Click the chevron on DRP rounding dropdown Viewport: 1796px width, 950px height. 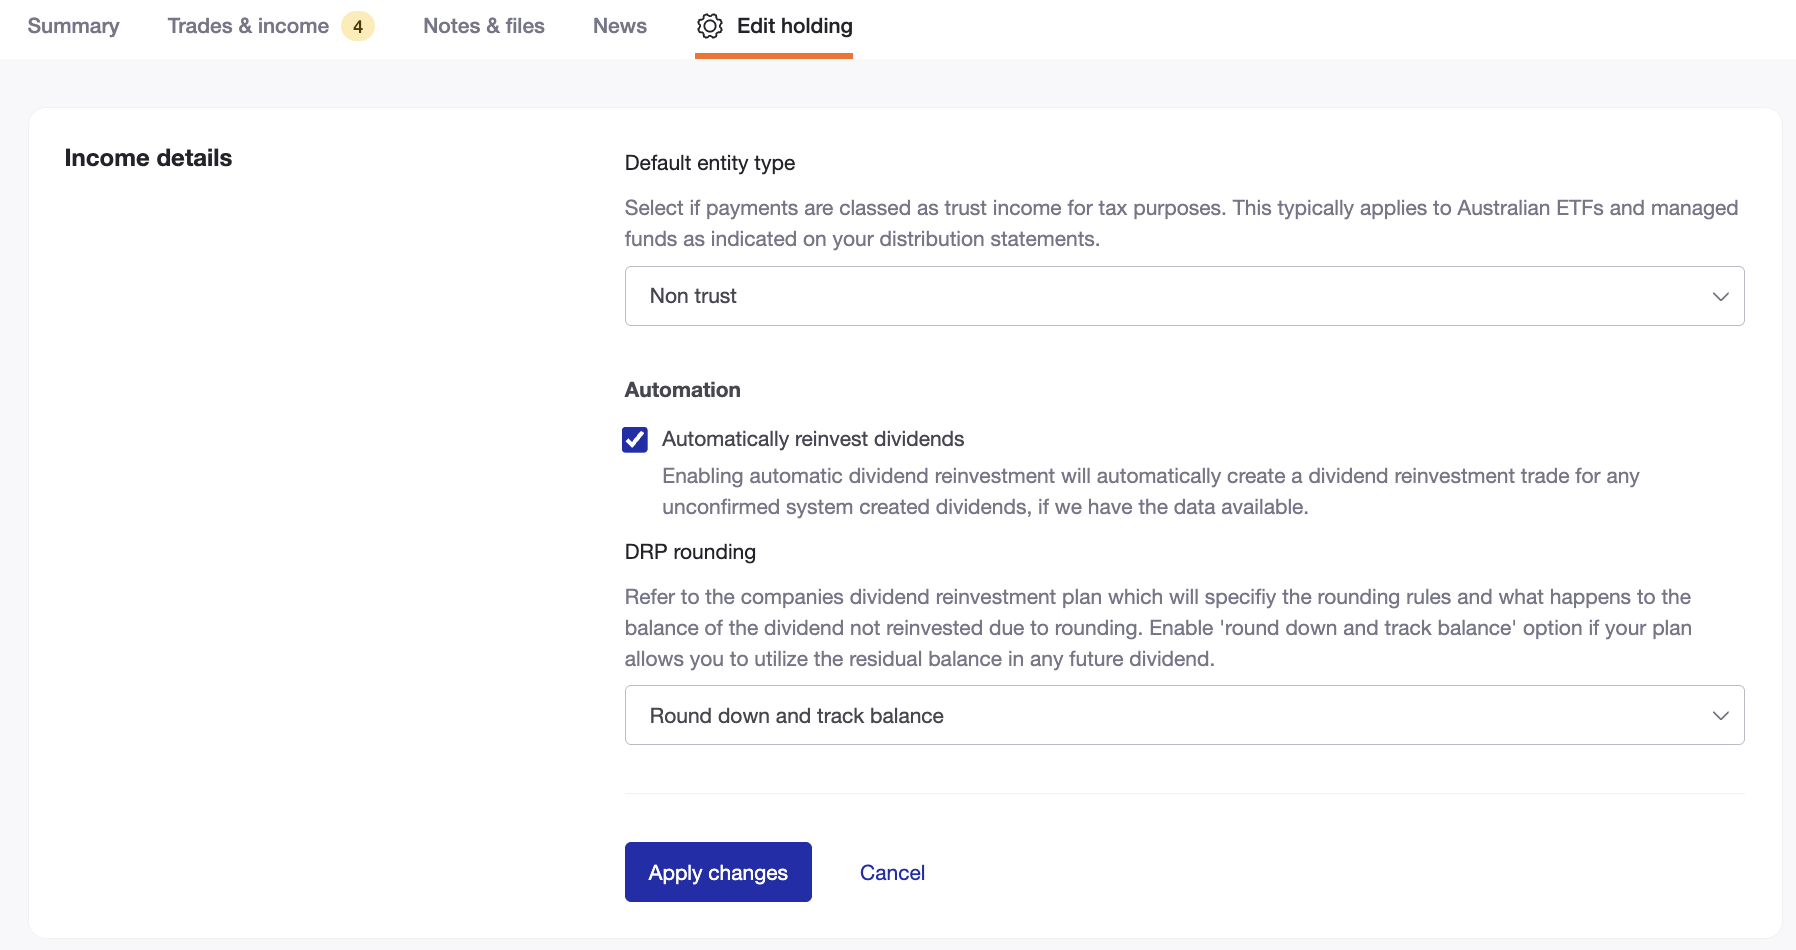point(1720,715)
